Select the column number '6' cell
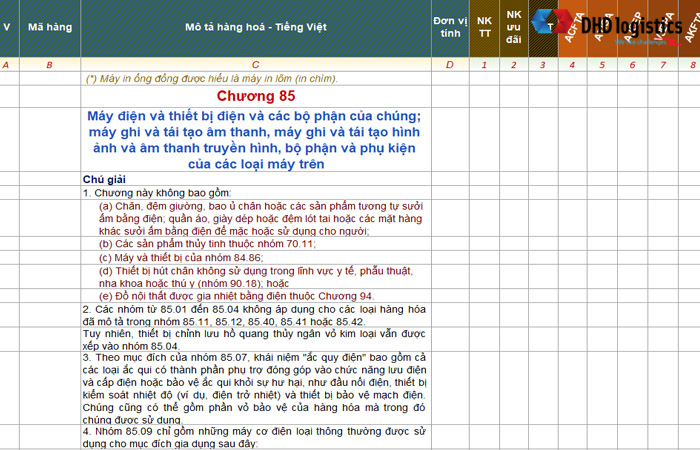700x450 pixels. pyautogui.click(x=632, y=65)
